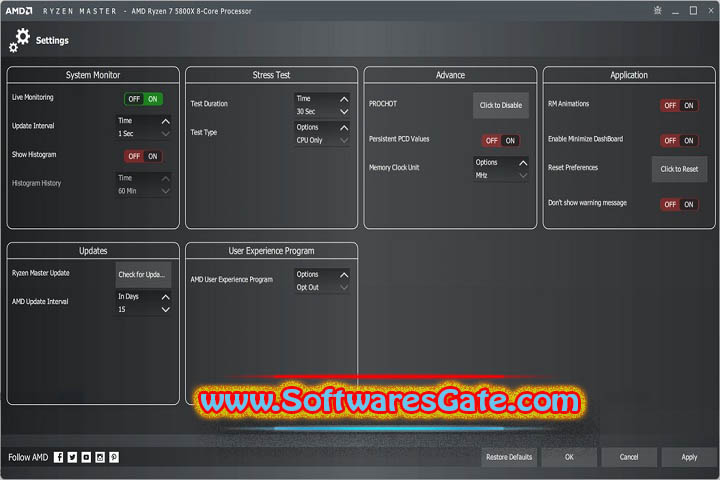Click Check for Update button
Screen dimensions: 720x480
143,275
